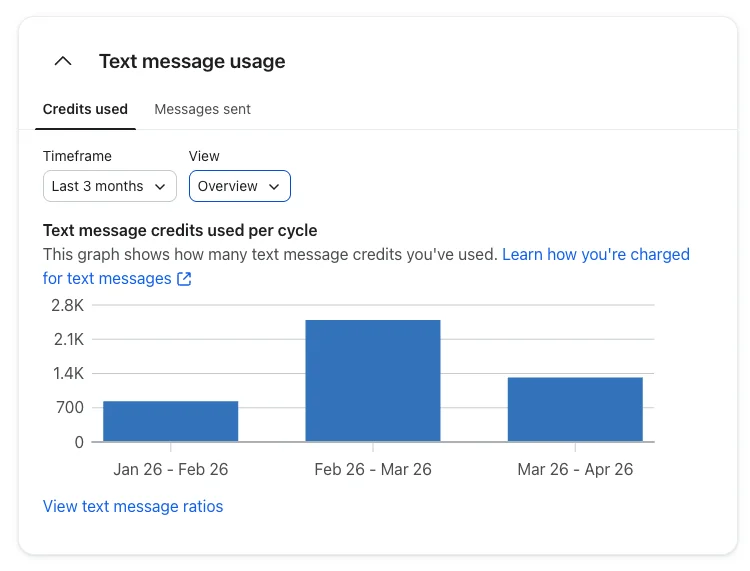Click the 2.8K y-axis label

tap(68, 305)
